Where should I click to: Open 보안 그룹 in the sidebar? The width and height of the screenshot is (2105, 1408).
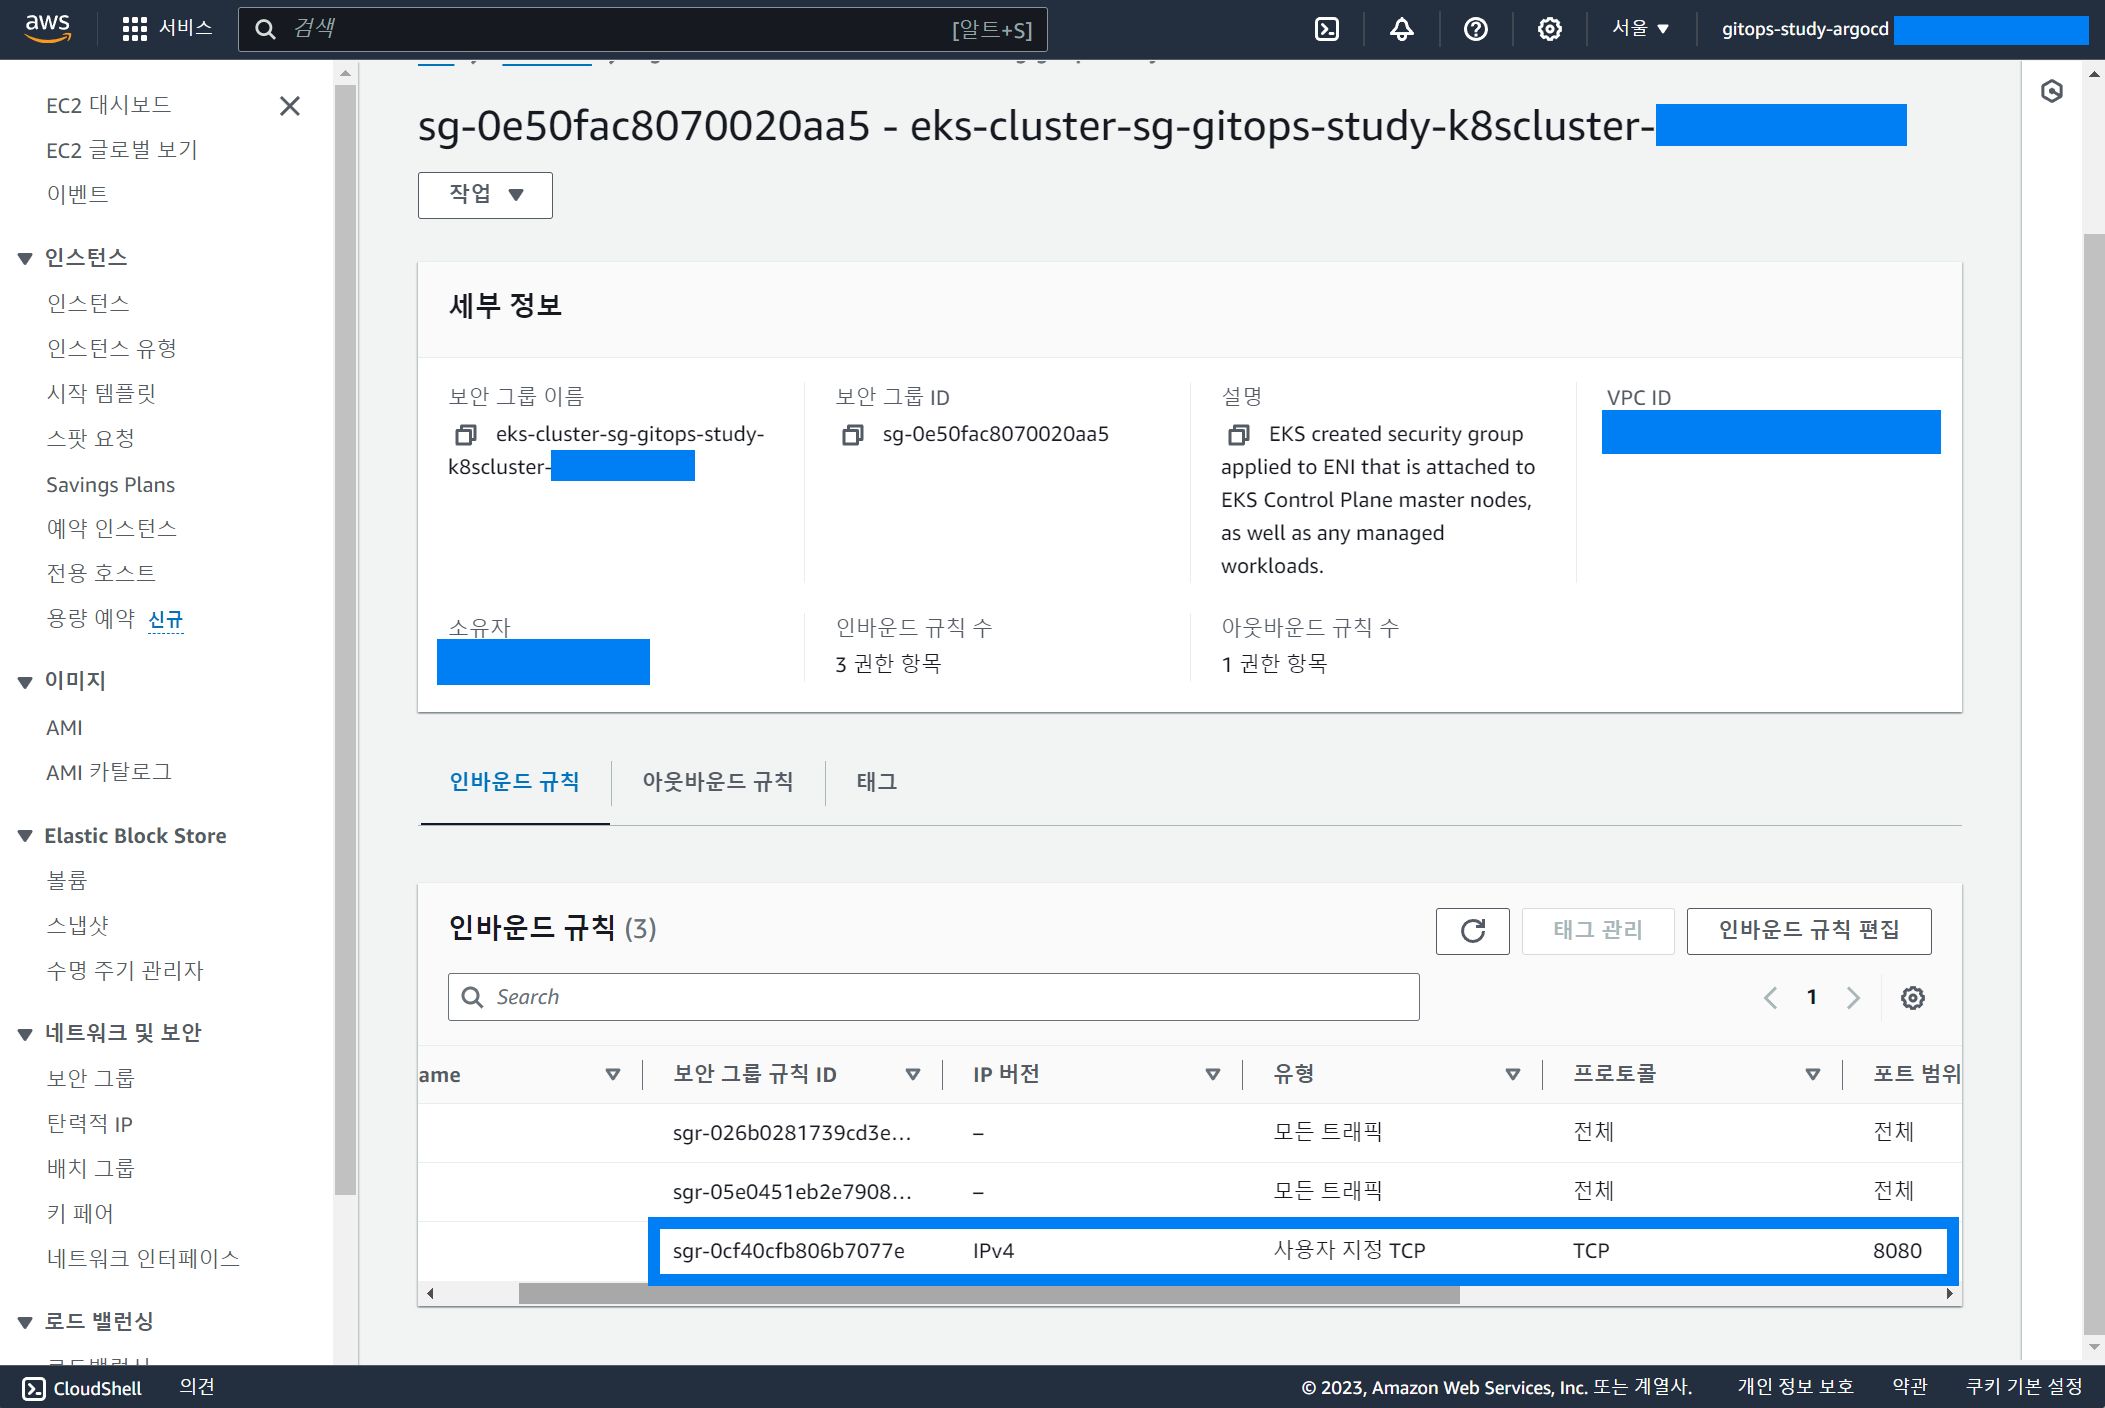pos(90,1078)
